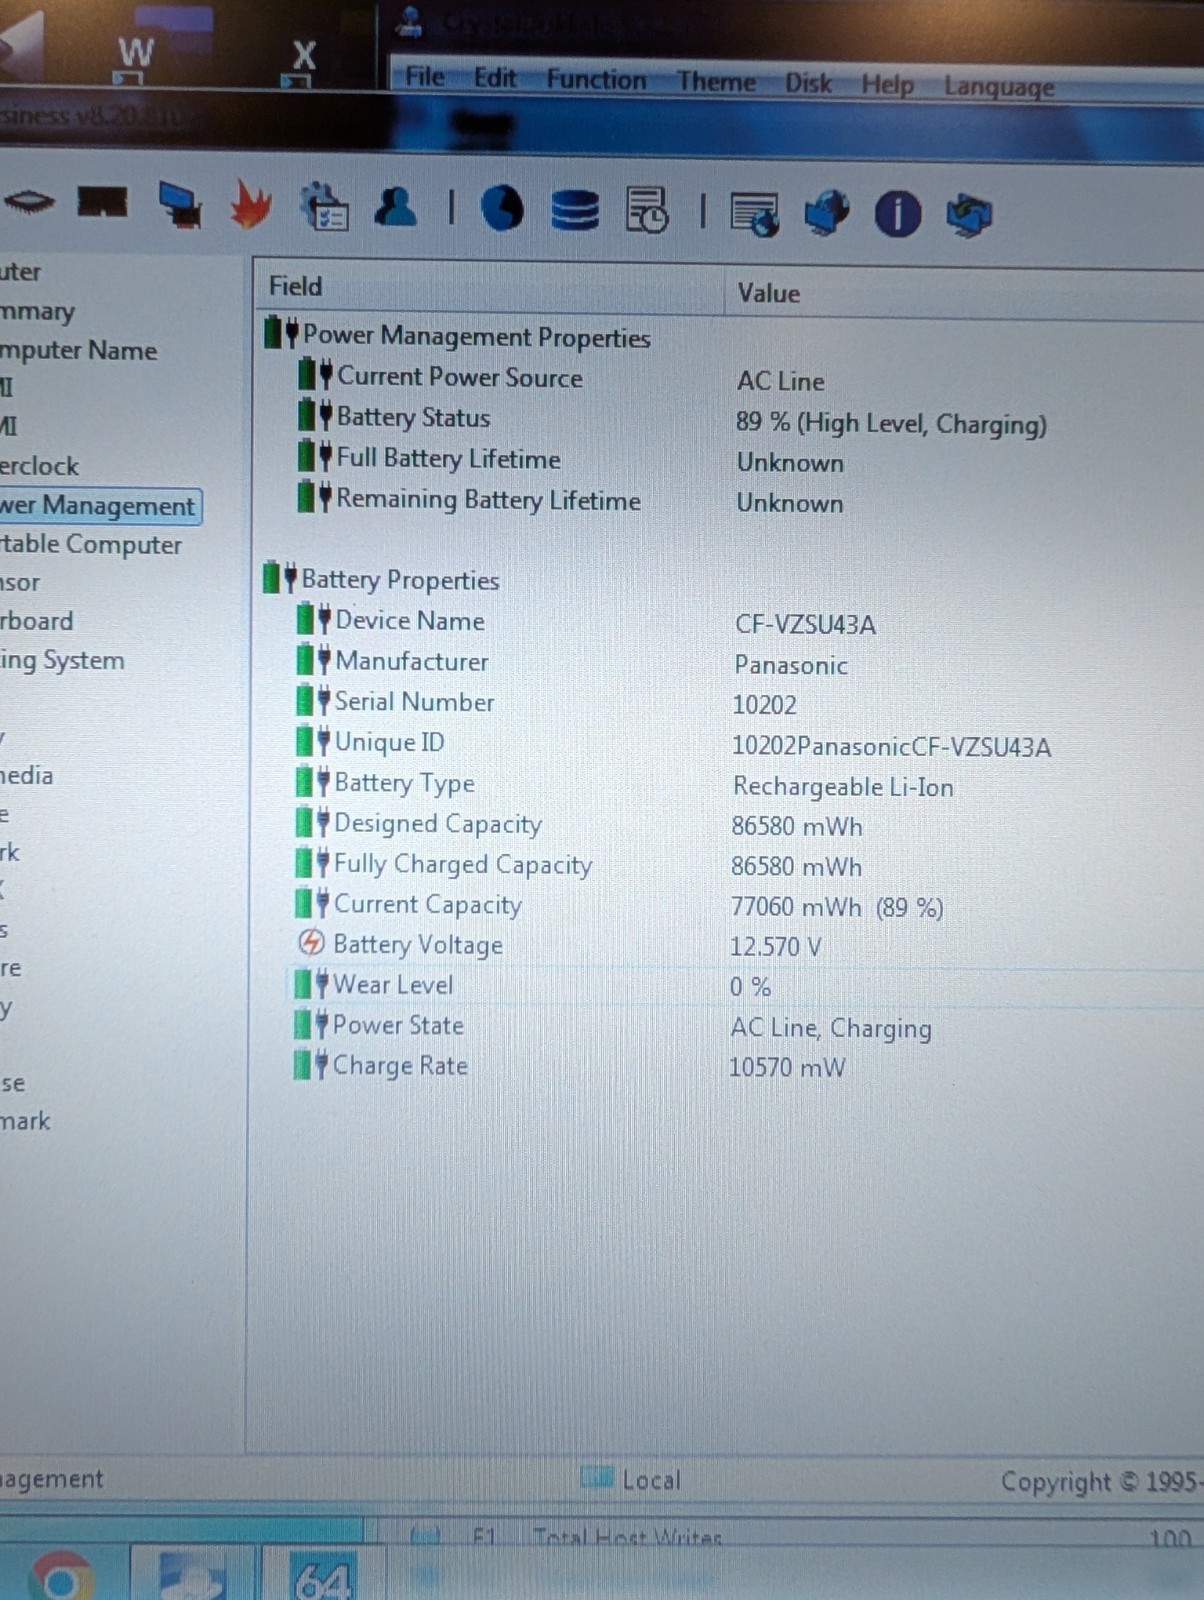This screenshot has width=1204, height=1600.
Task: Open the Function menu in CrystalDiskInfo
Action: tap(596, 80)
